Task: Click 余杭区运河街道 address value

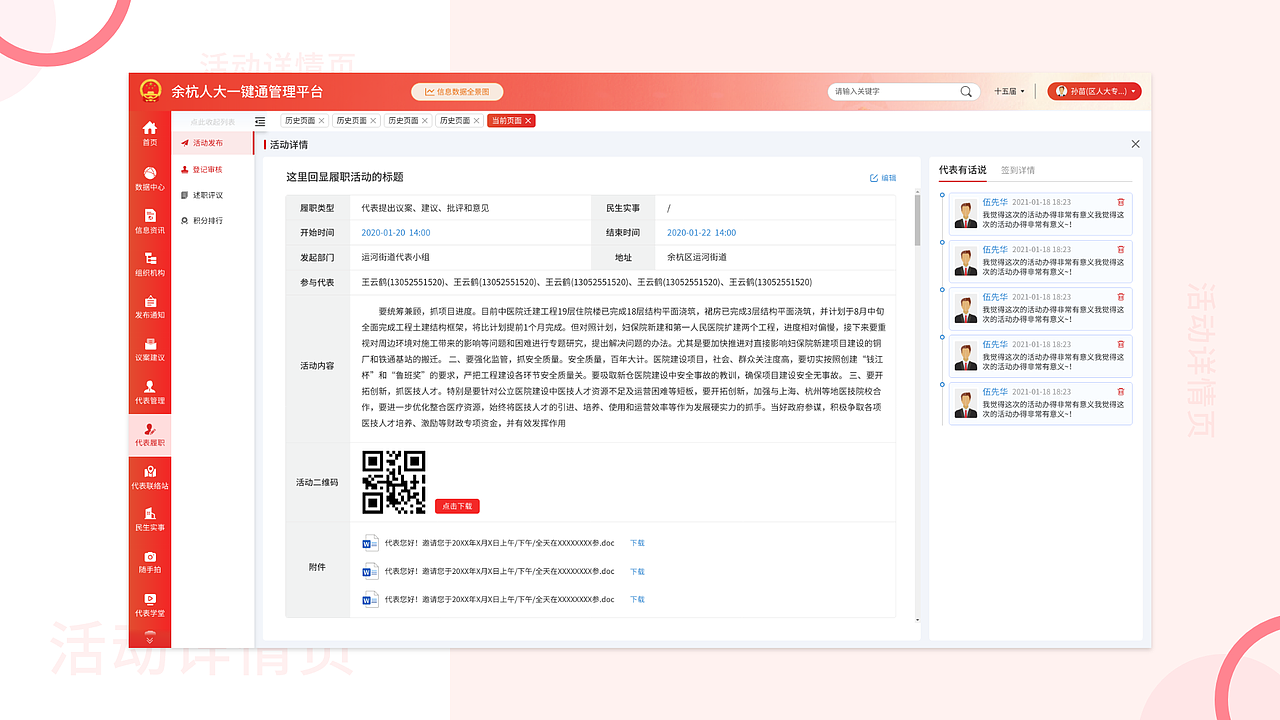Action: click(696, 257)
